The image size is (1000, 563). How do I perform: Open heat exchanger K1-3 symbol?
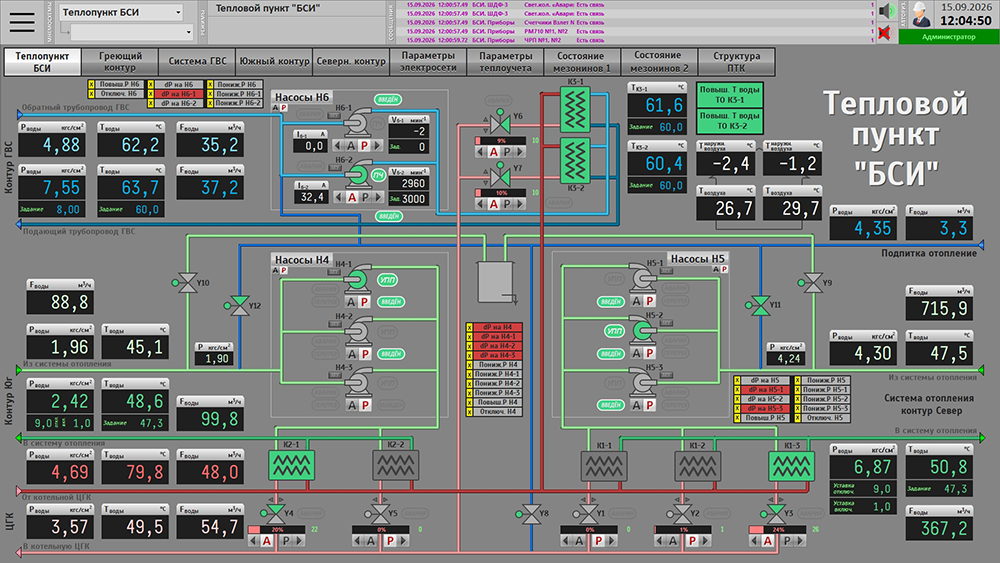pos(791,466)
